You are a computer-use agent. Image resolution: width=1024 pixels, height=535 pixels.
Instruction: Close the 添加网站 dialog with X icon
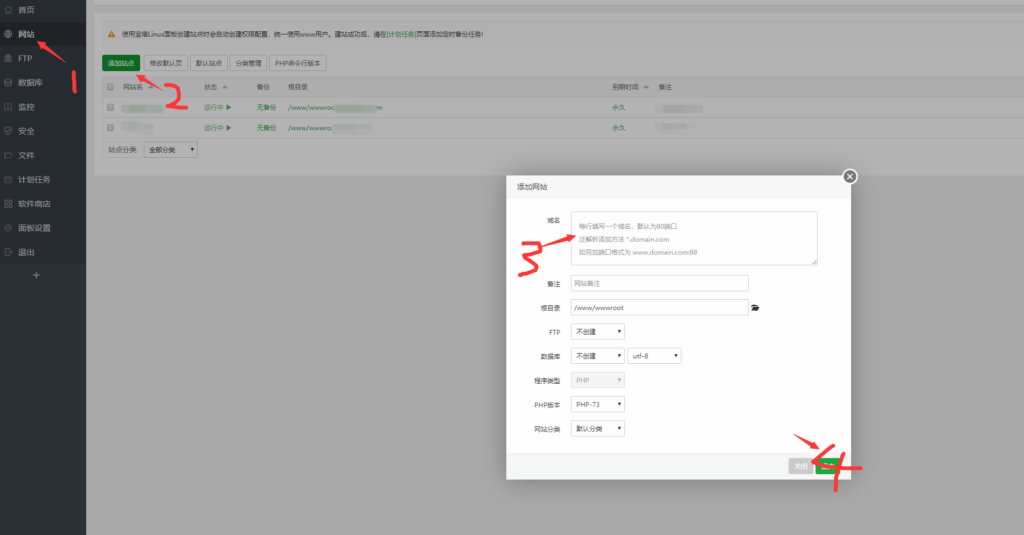(850, 176)
